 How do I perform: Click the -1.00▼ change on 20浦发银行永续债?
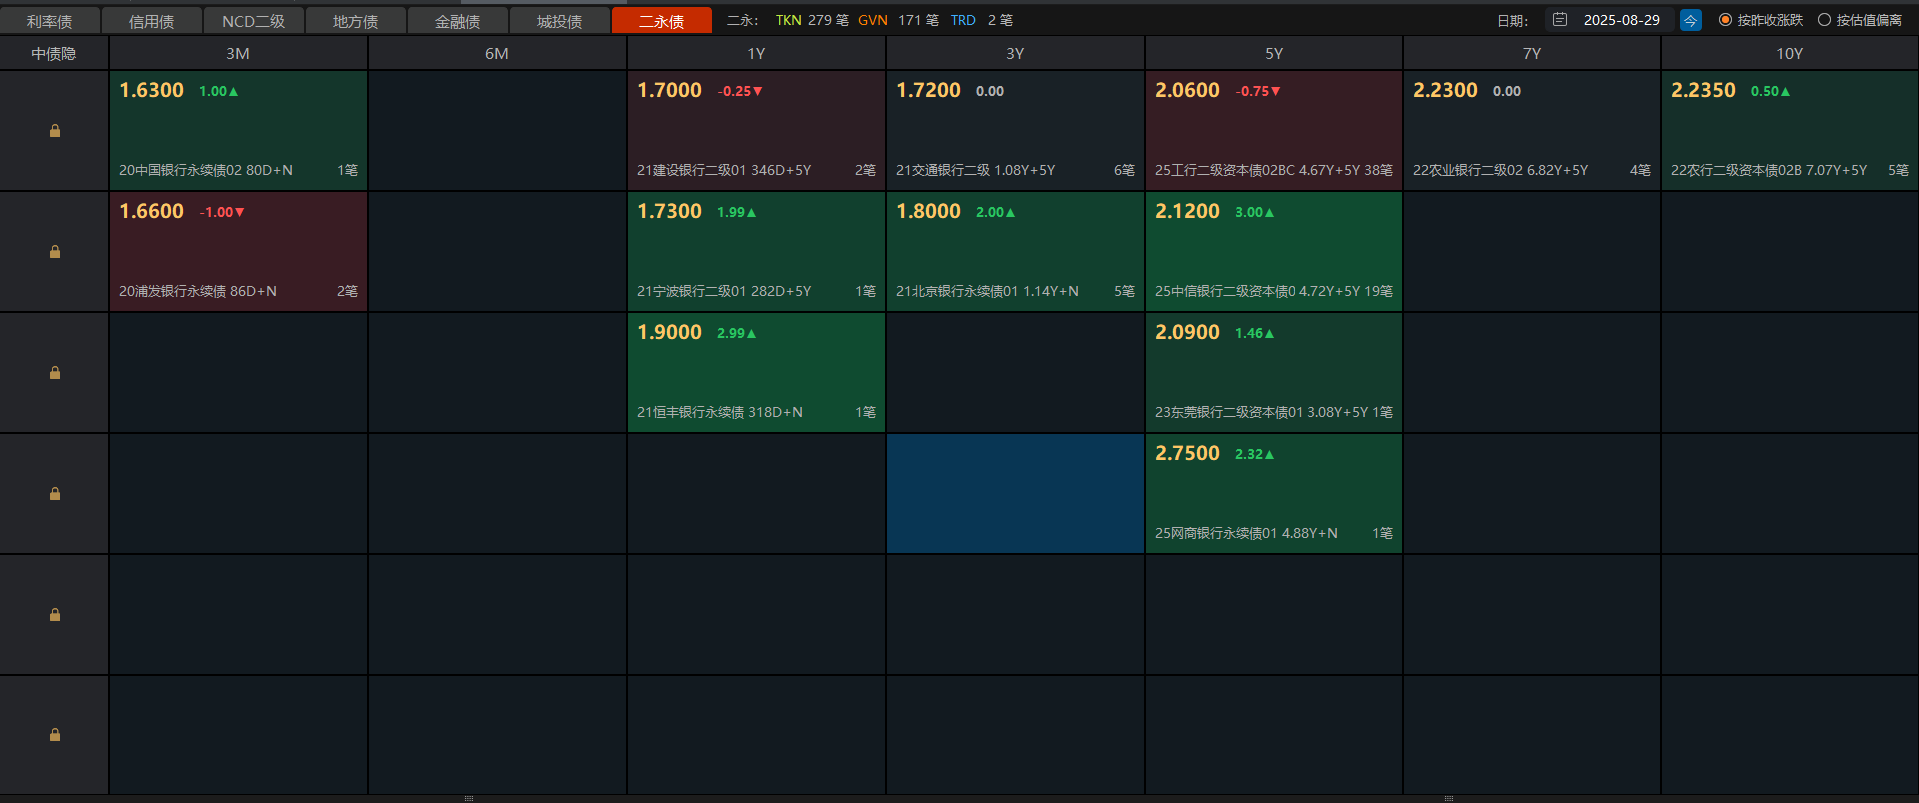click(x=222, y=212)
